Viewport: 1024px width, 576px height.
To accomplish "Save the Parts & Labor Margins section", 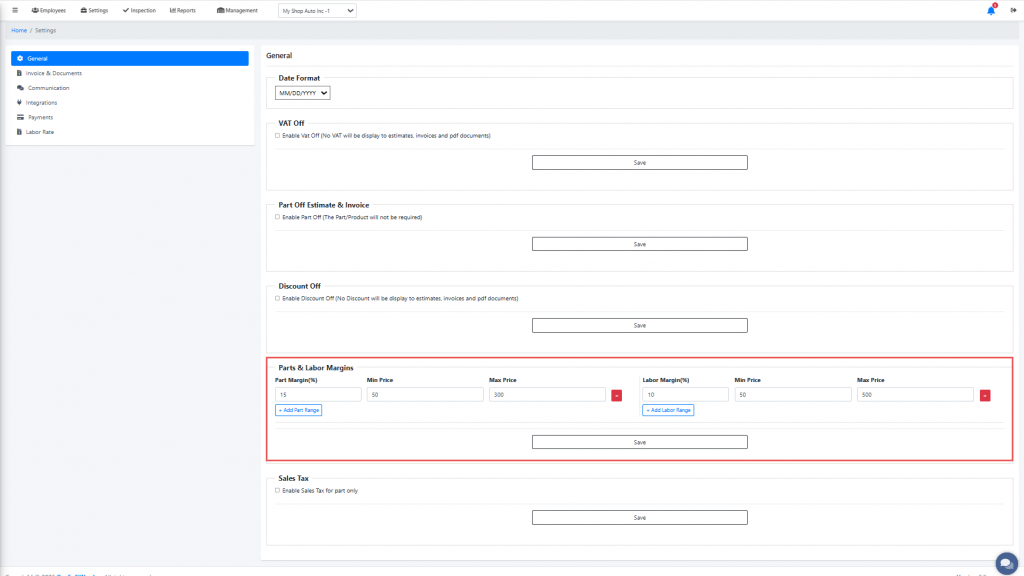I will click(x=639, y=442).
